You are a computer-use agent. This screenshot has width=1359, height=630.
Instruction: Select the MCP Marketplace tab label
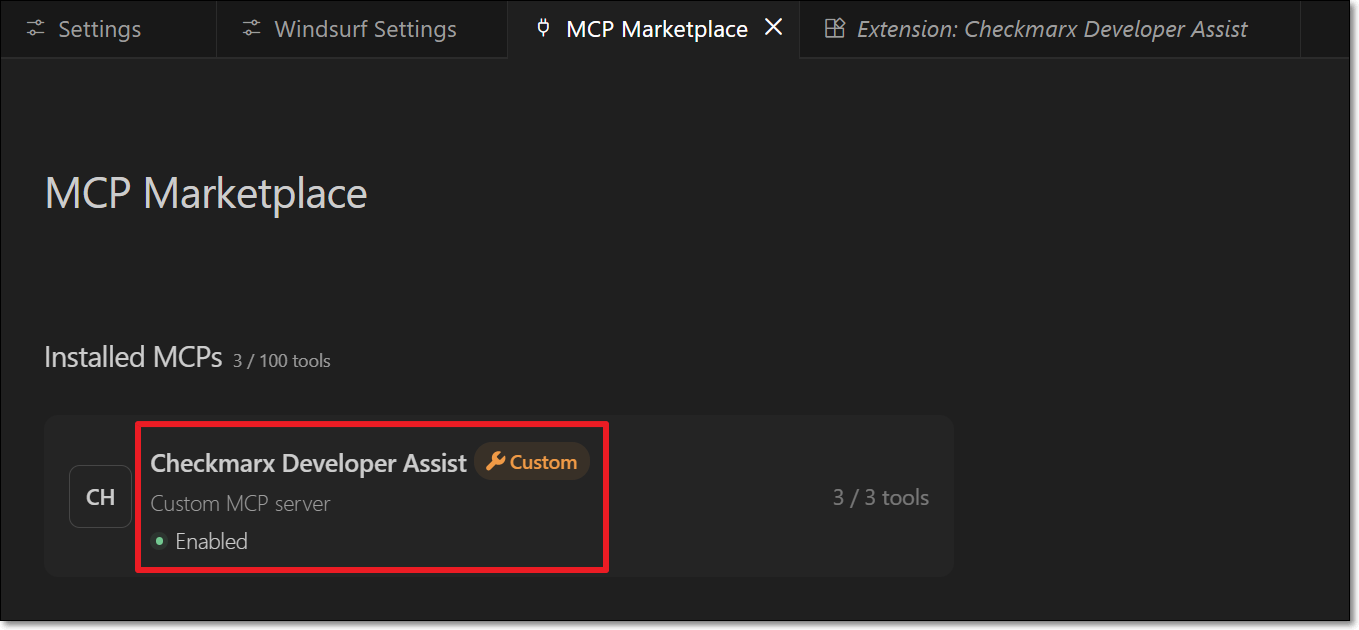point(656,29)
